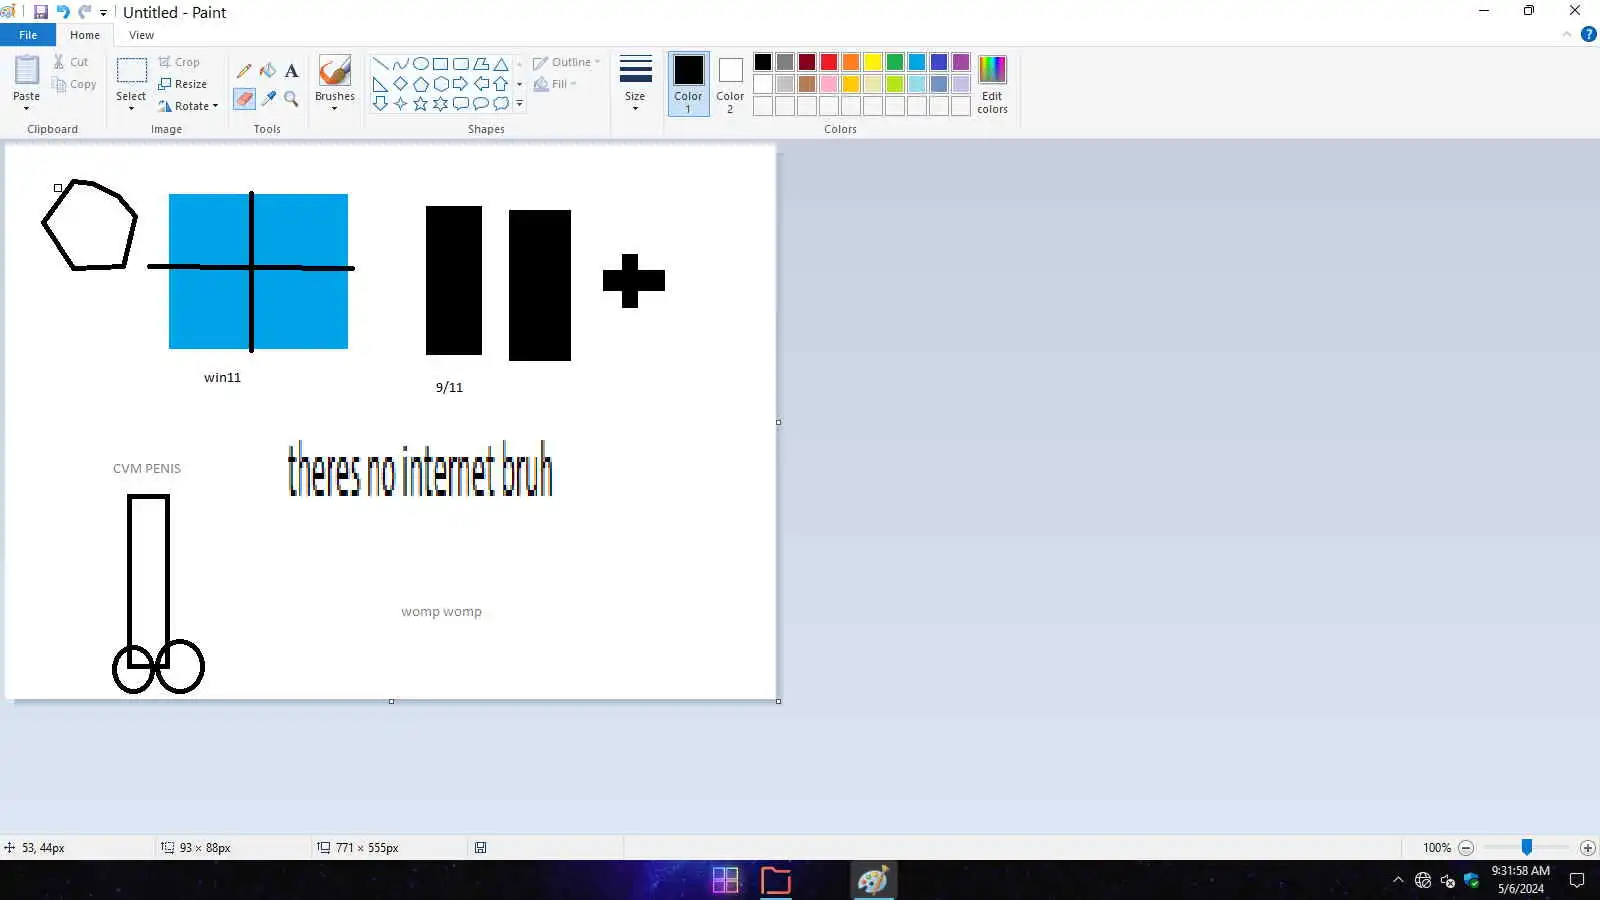Open the Rotate dropdown

(x=188, y=106)
